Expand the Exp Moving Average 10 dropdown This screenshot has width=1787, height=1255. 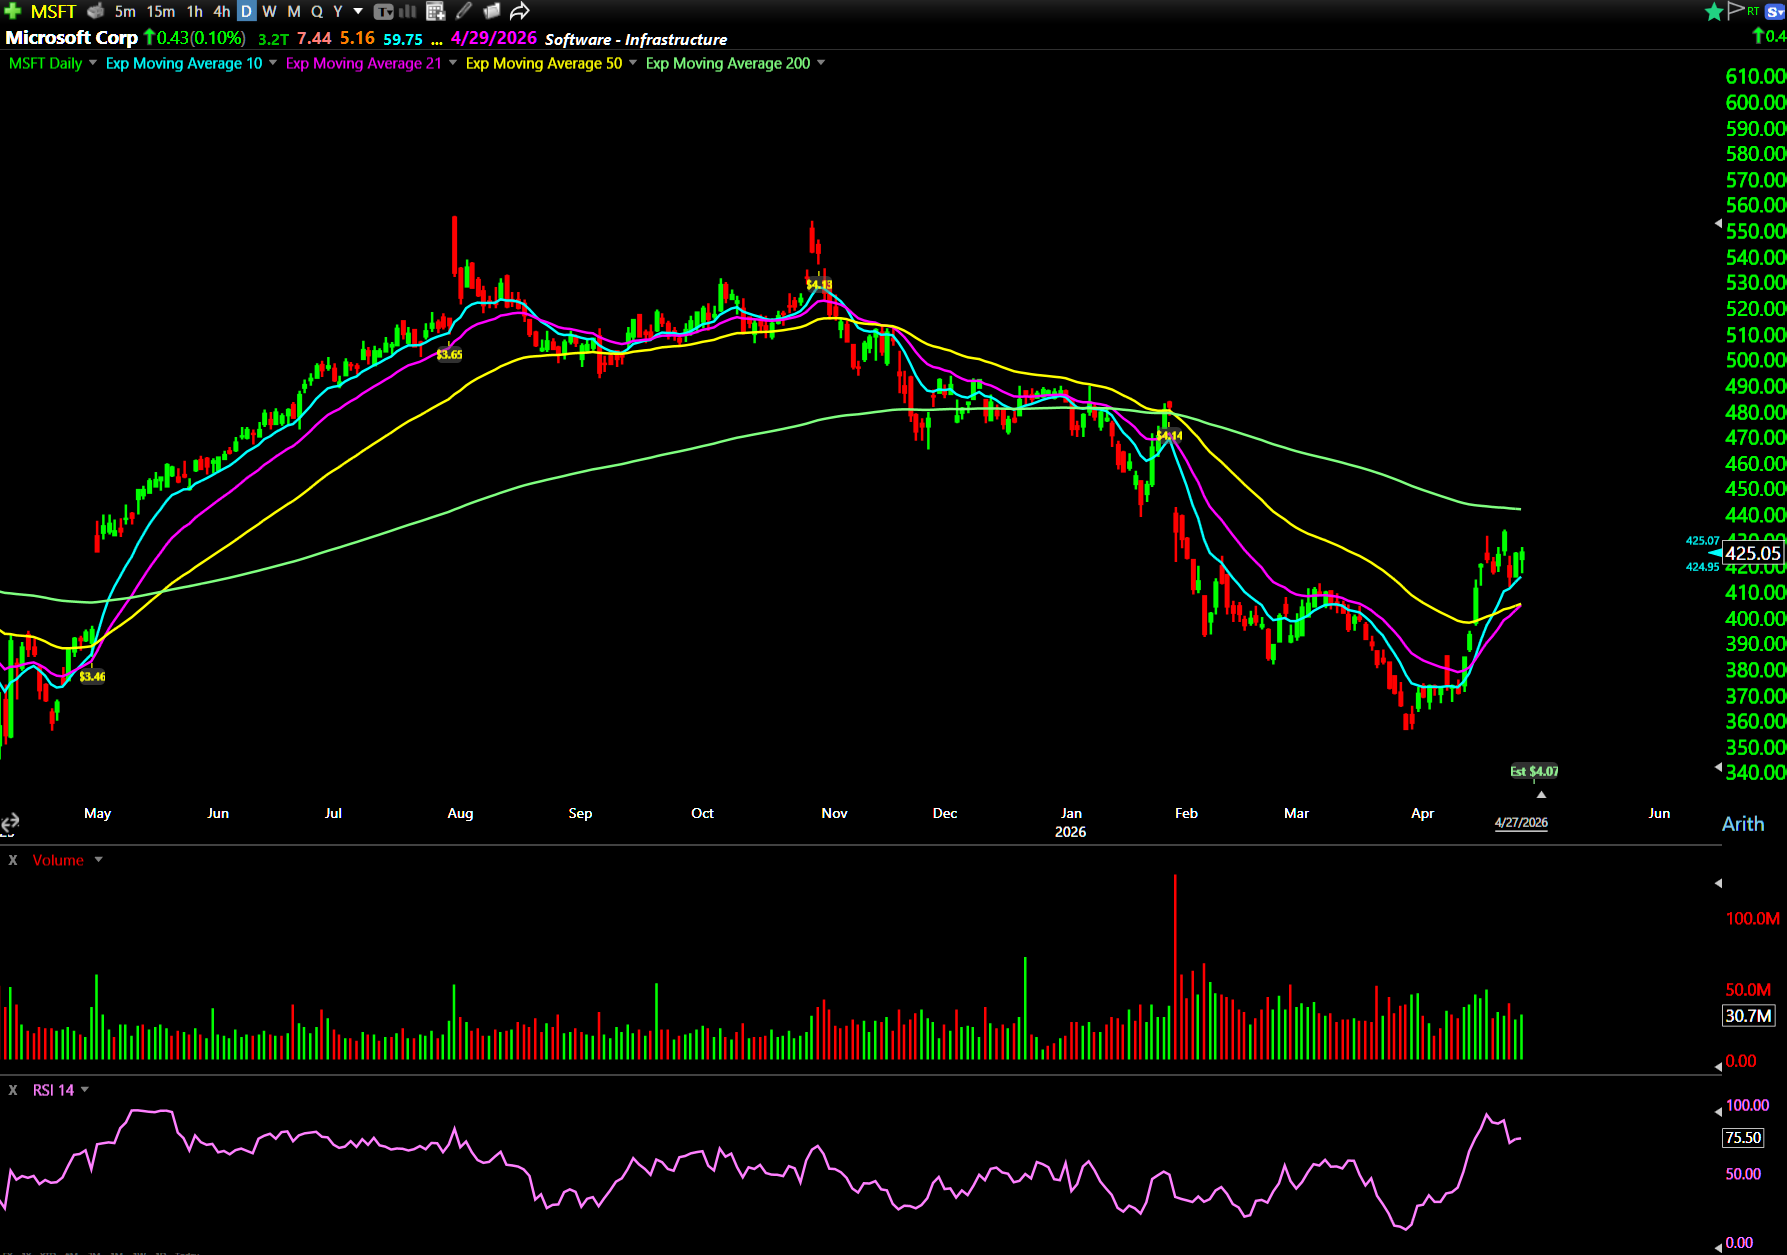click(273, 63)
